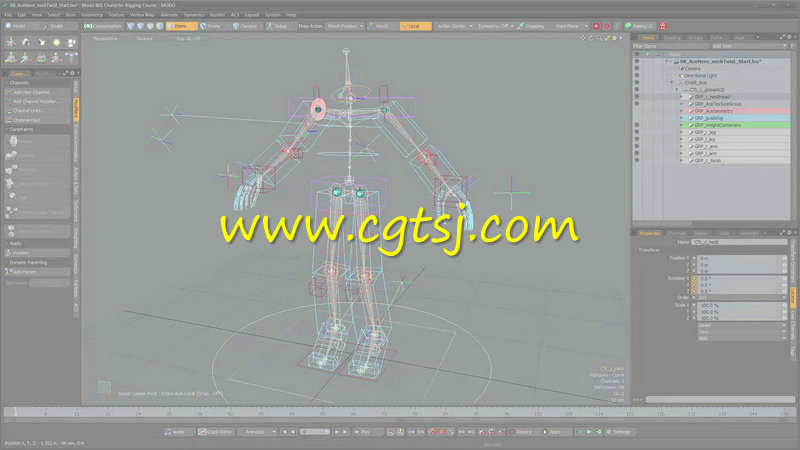This screenshot has width=800, height=450.
Task: Click the yellow sphere icon in left toolbox
Action: (56, 42)
